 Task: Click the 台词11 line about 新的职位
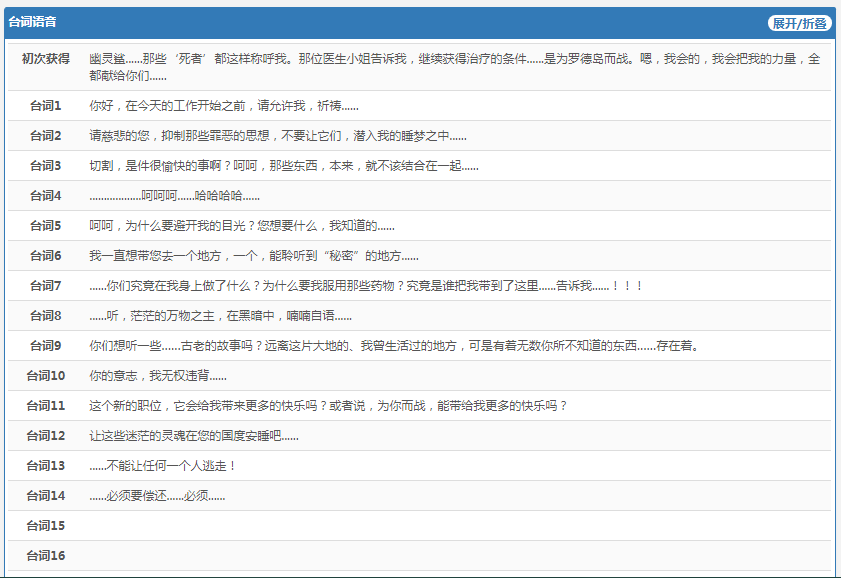[x=328, y=406]
